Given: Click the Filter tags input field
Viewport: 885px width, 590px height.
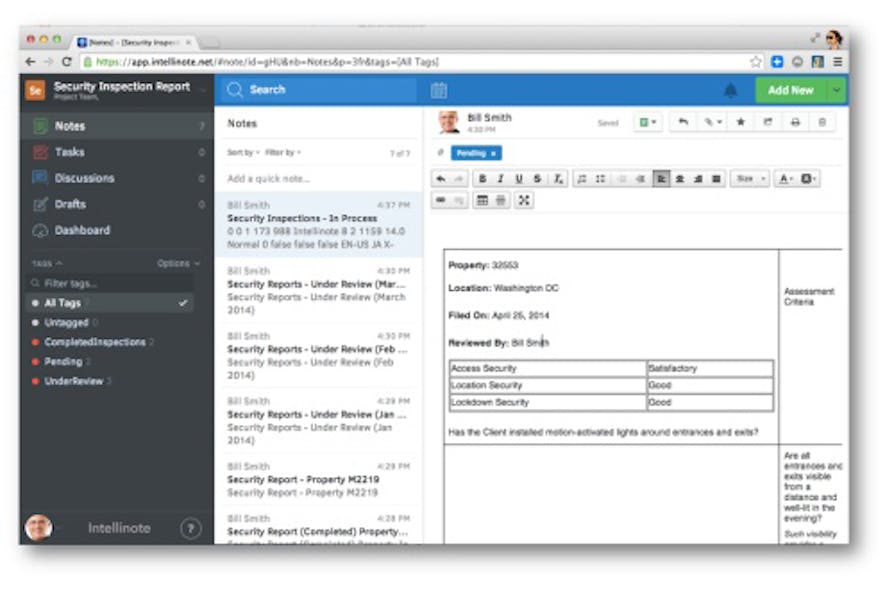Looking at the screenshot, I should coord(110,283).
